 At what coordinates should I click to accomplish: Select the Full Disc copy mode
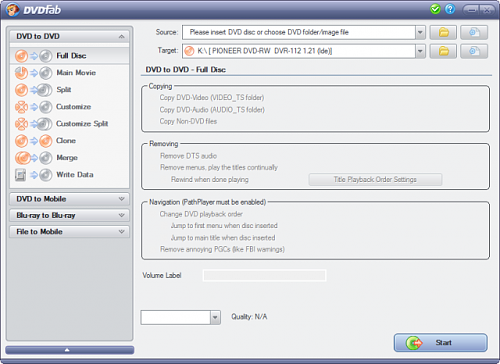tap(70, 56)
